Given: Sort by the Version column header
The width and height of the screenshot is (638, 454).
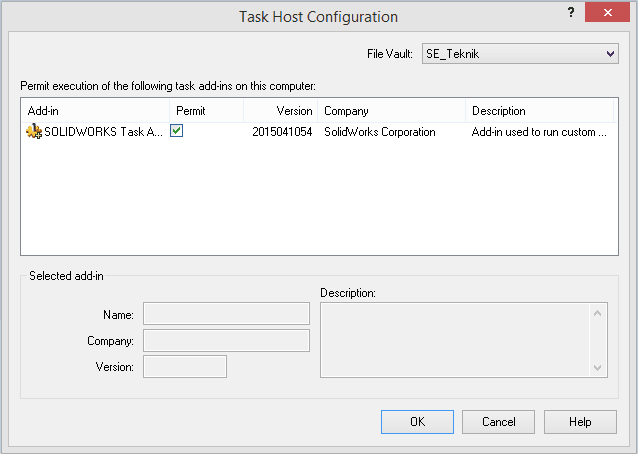Looking at the screenshot, I should point(280,111).
